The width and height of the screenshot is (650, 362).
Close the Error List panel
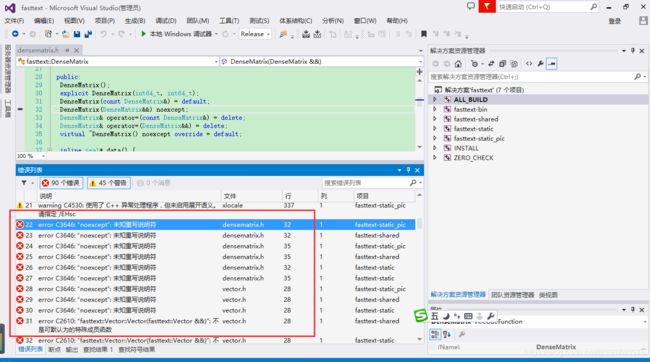(417, 170)
